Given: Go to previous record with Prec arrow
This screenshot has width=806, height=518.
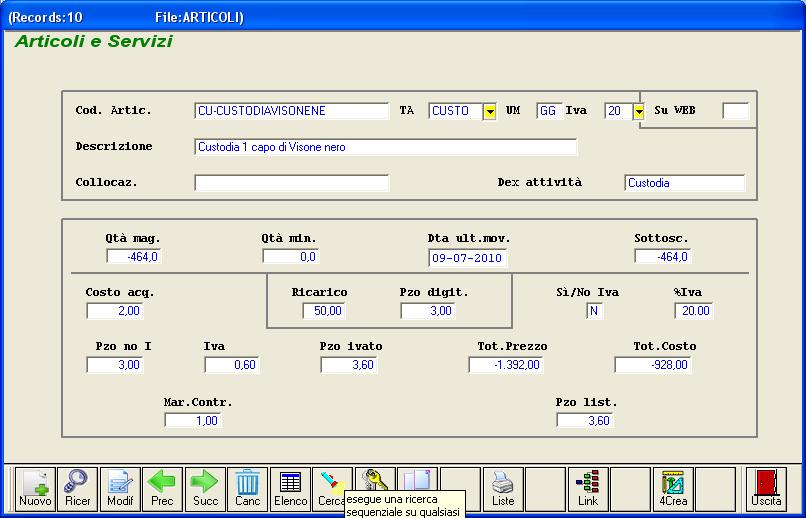Looking at the screenshot, I should click(162, 489).
